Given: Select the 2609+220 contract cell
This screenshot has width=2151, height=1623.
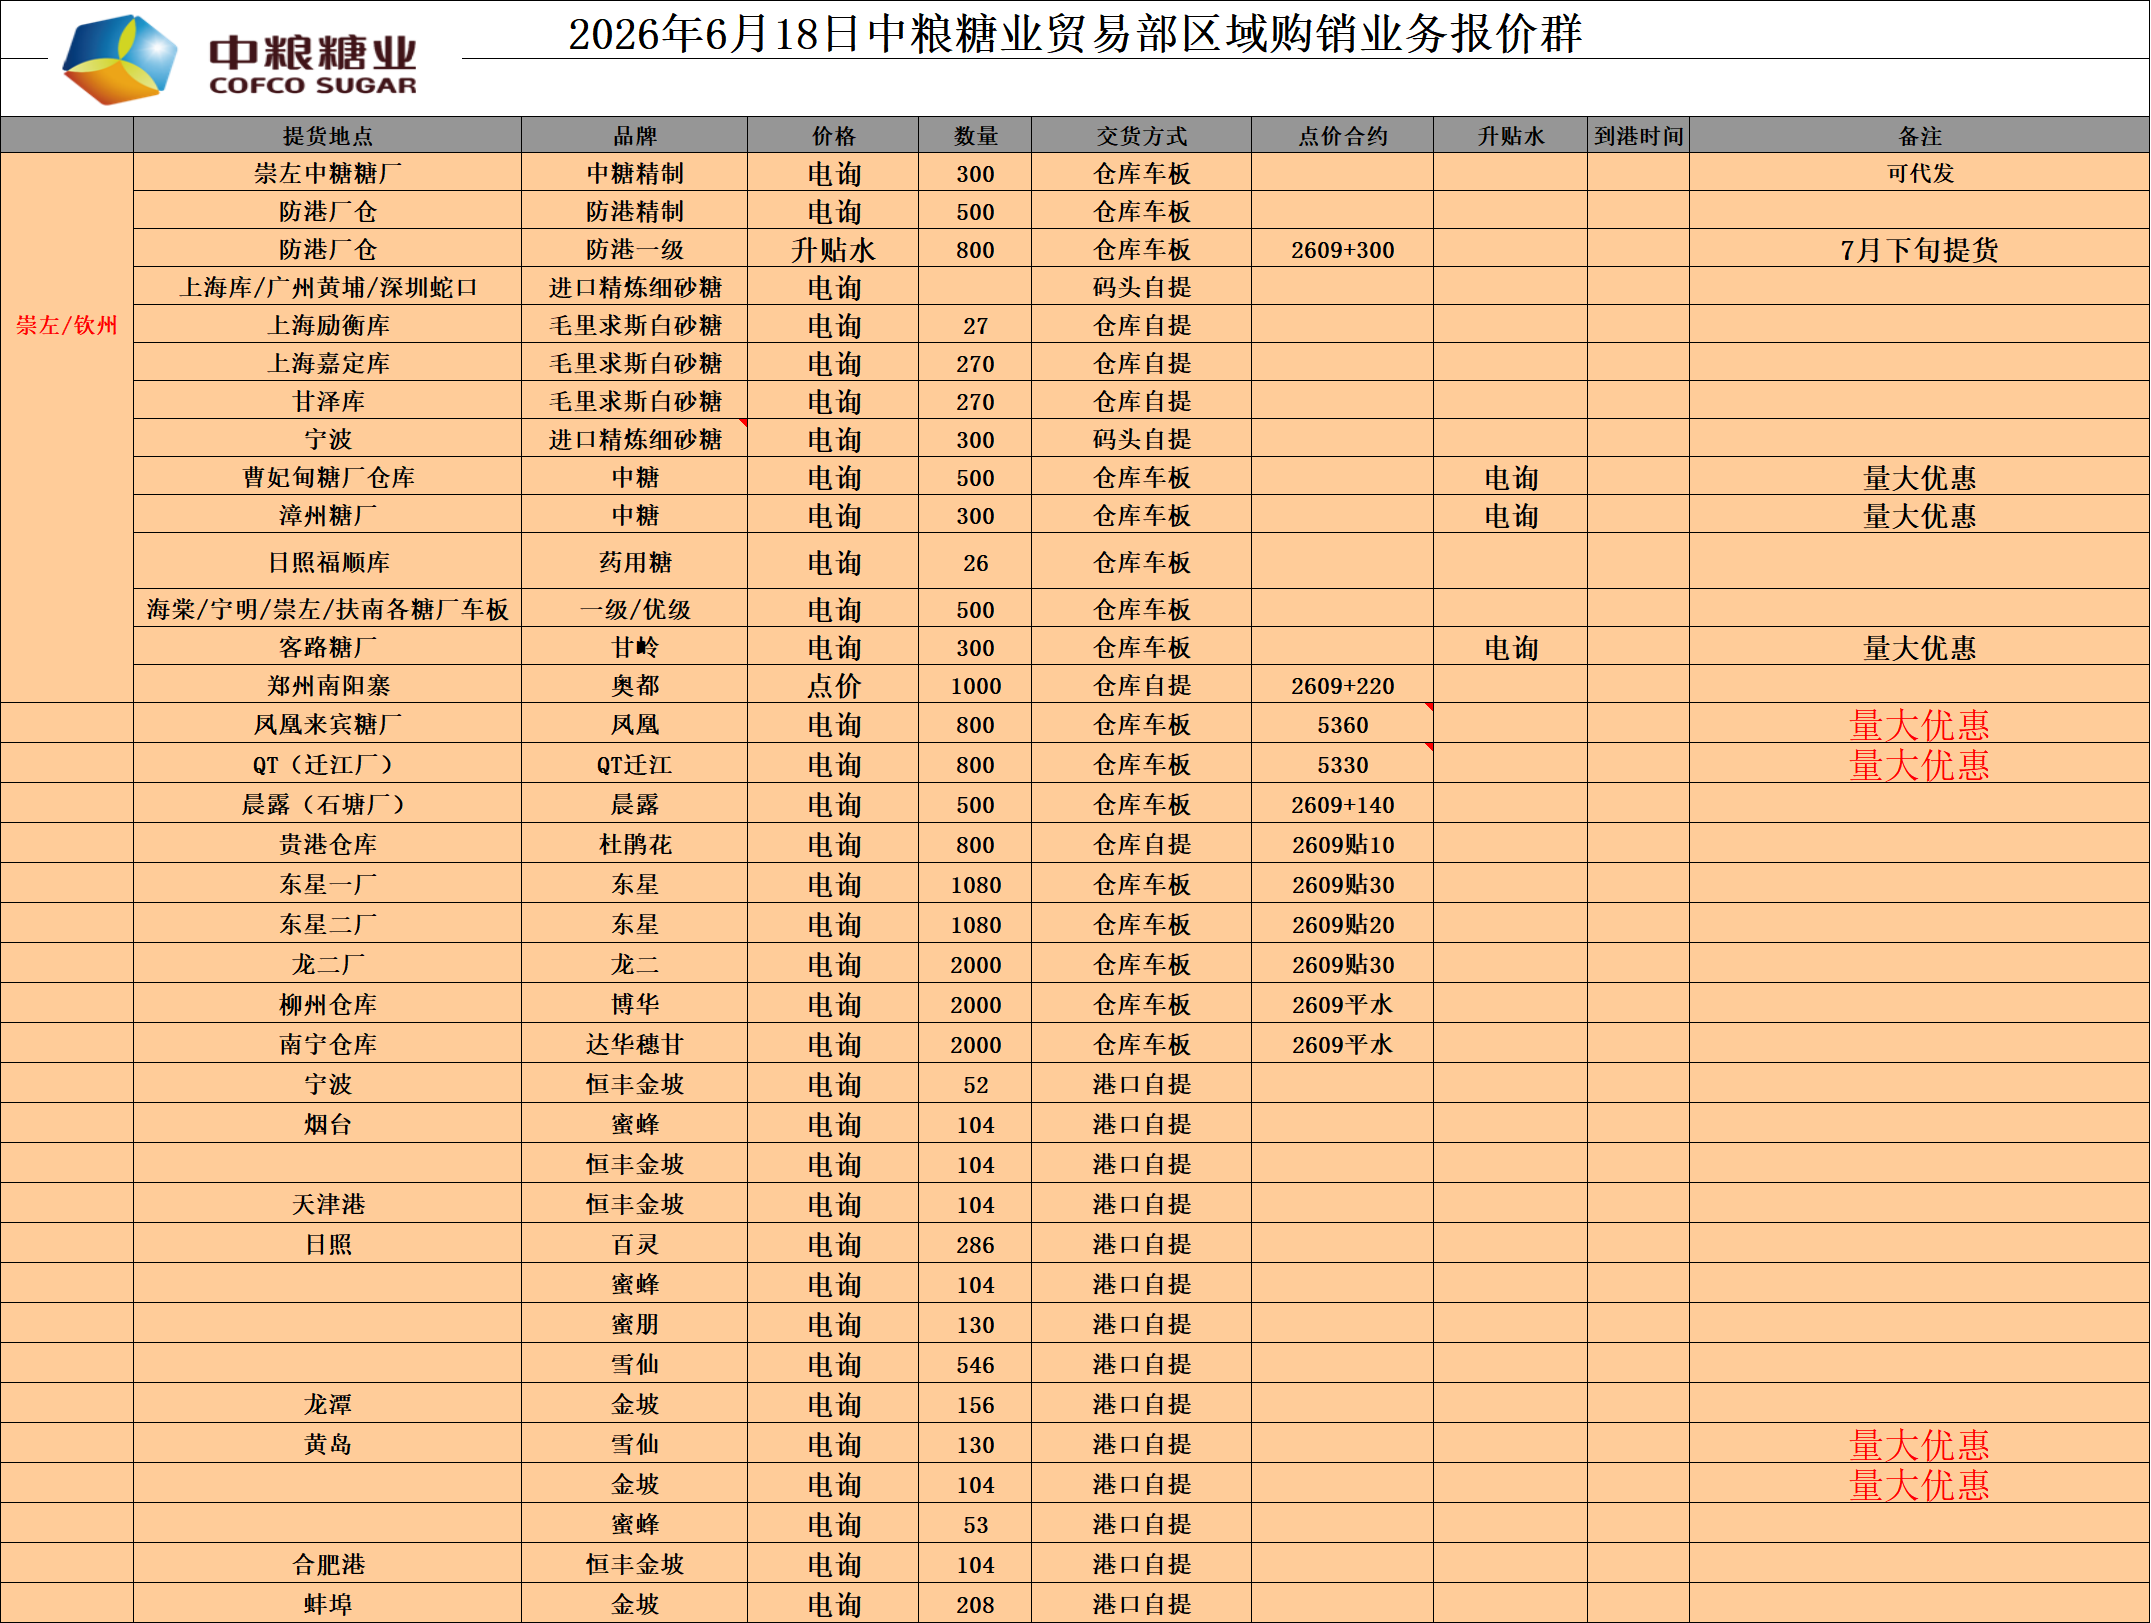Looking at the screenshot, I should tap(1343, 685).
